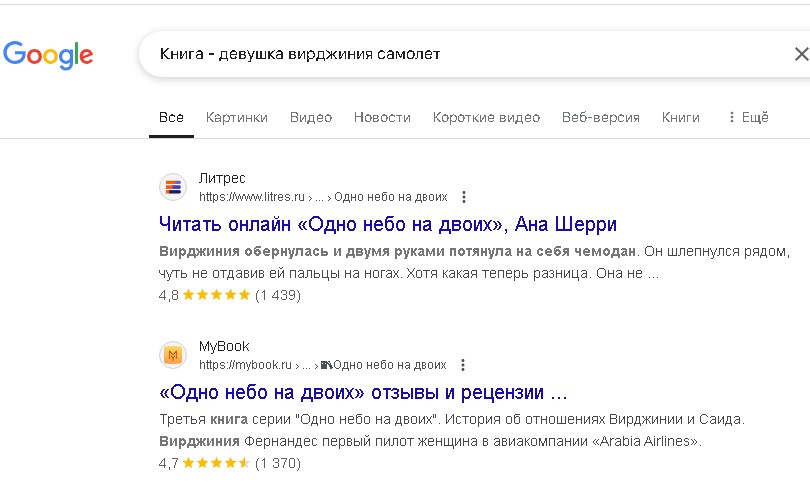
Task: Expand the Ещё more menu
Action: [x=748, y=117]
